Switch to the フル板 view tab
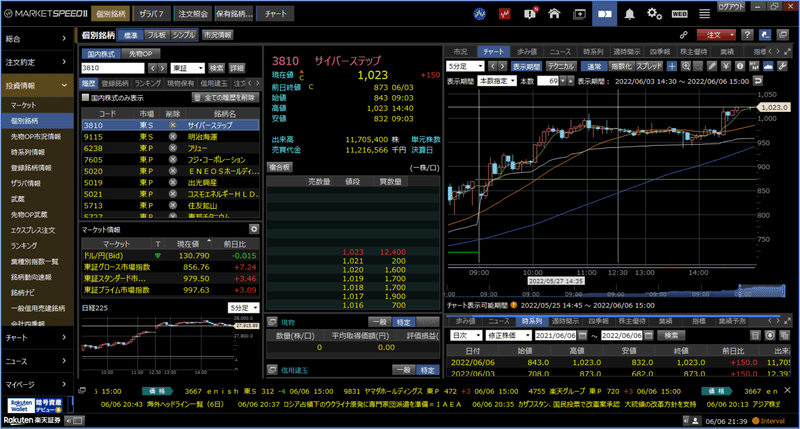The height and width of the screenshot is (429, 800). click(157, 35)
